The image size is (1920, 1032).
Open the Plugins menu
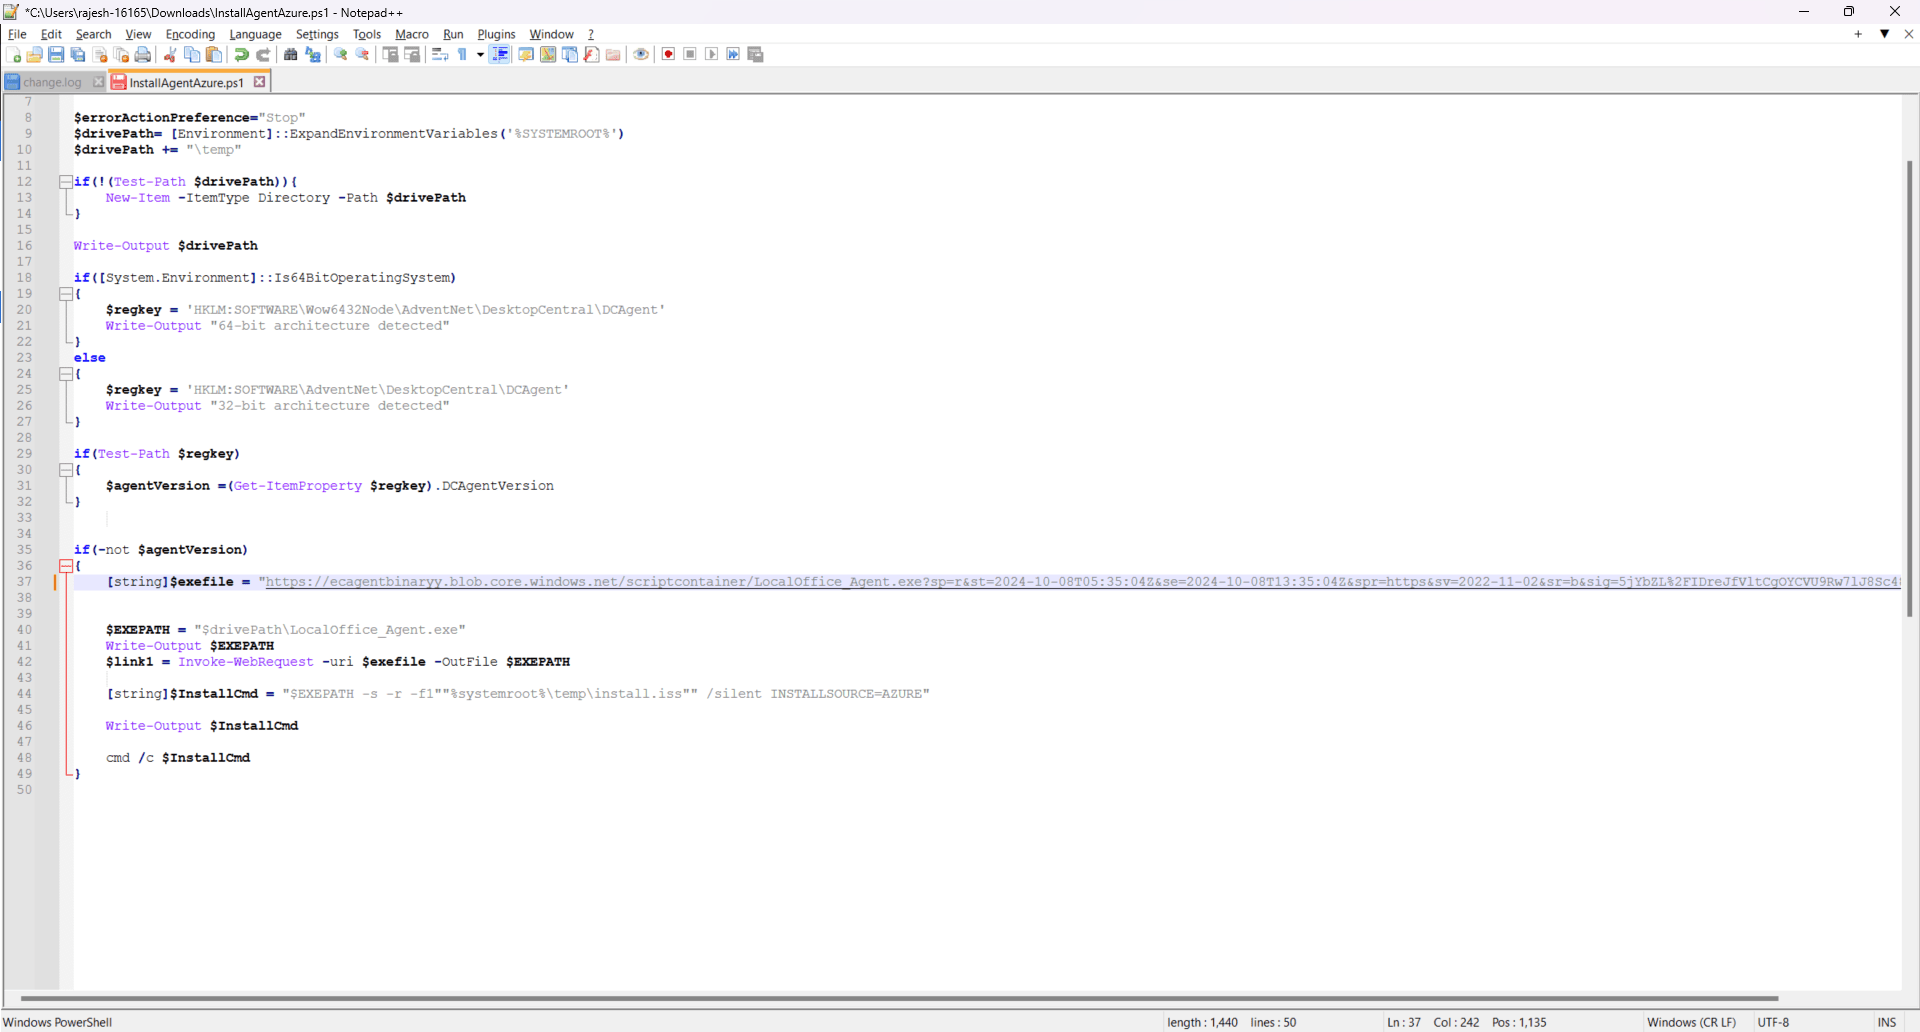[x=496, y=34]
